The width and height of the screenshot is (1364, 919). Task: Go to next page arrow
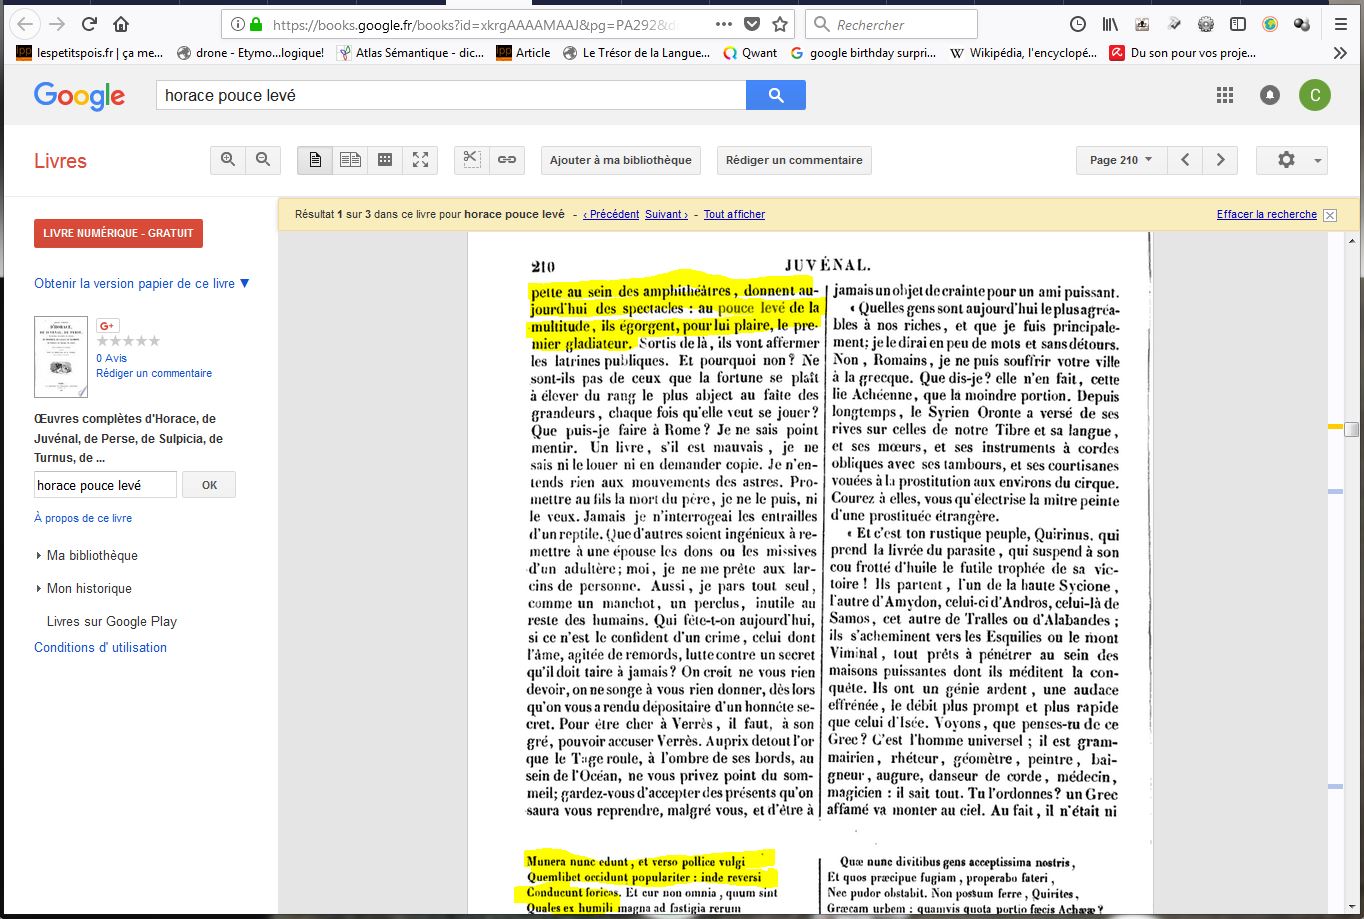[x=1220, y=160]
